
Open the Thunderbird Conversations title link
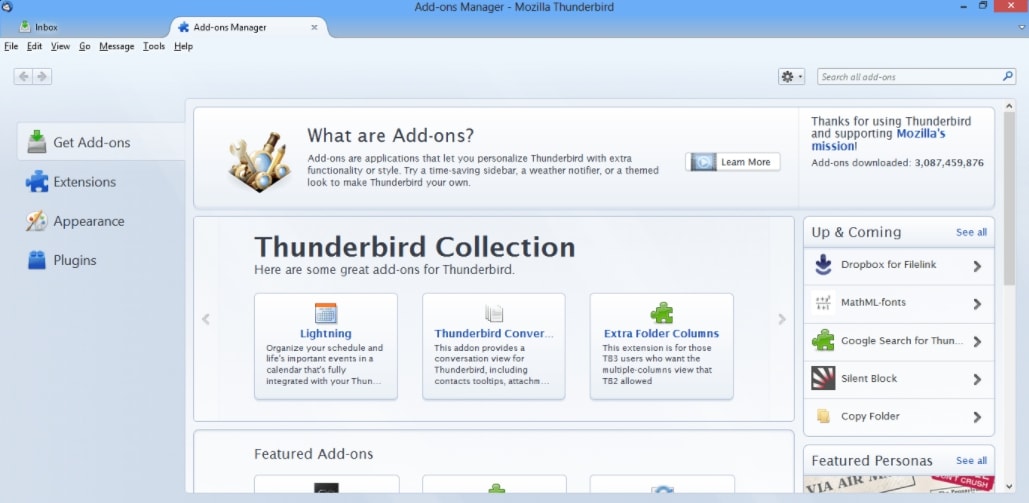click(x=494, y=334)
